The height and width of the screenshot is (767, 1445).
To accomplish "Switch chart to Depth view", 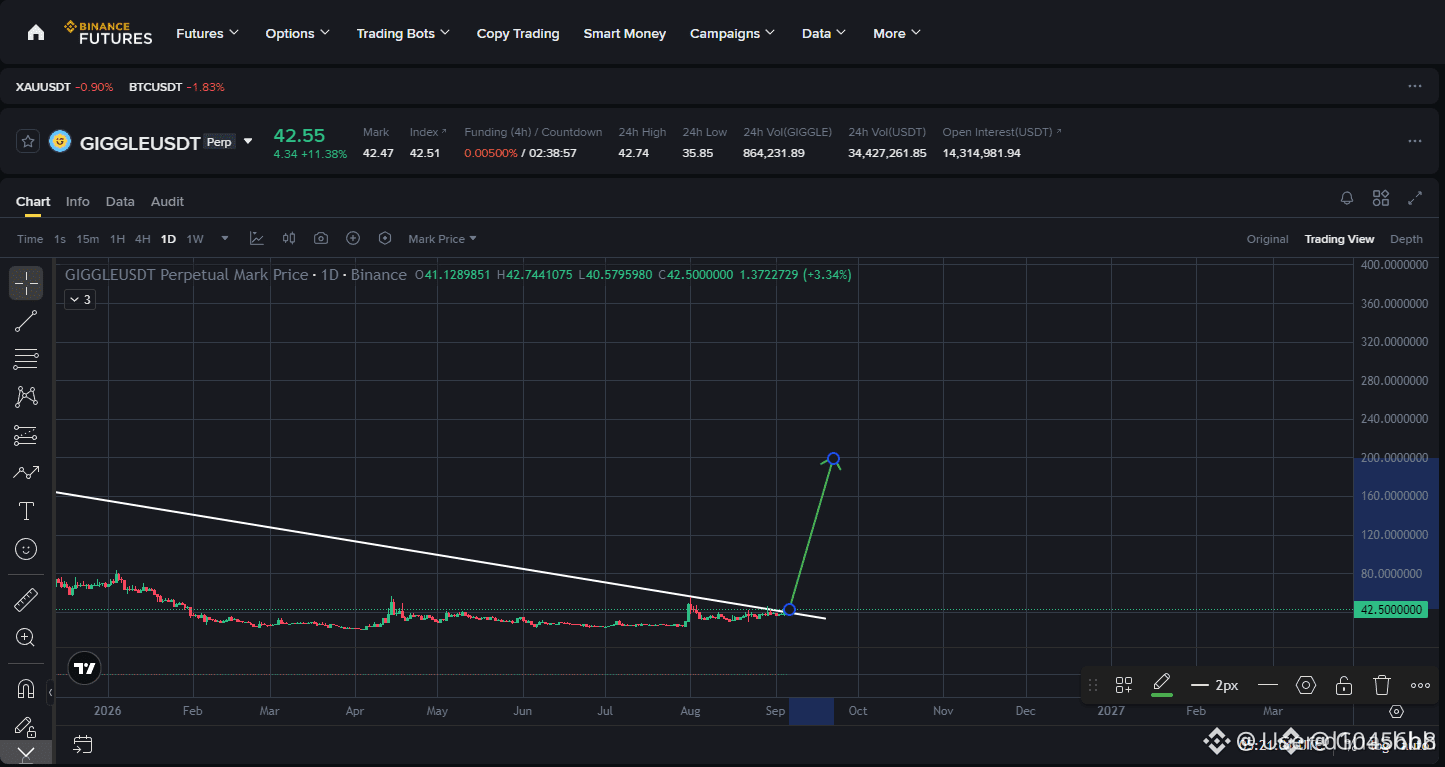I will 1406,239.
